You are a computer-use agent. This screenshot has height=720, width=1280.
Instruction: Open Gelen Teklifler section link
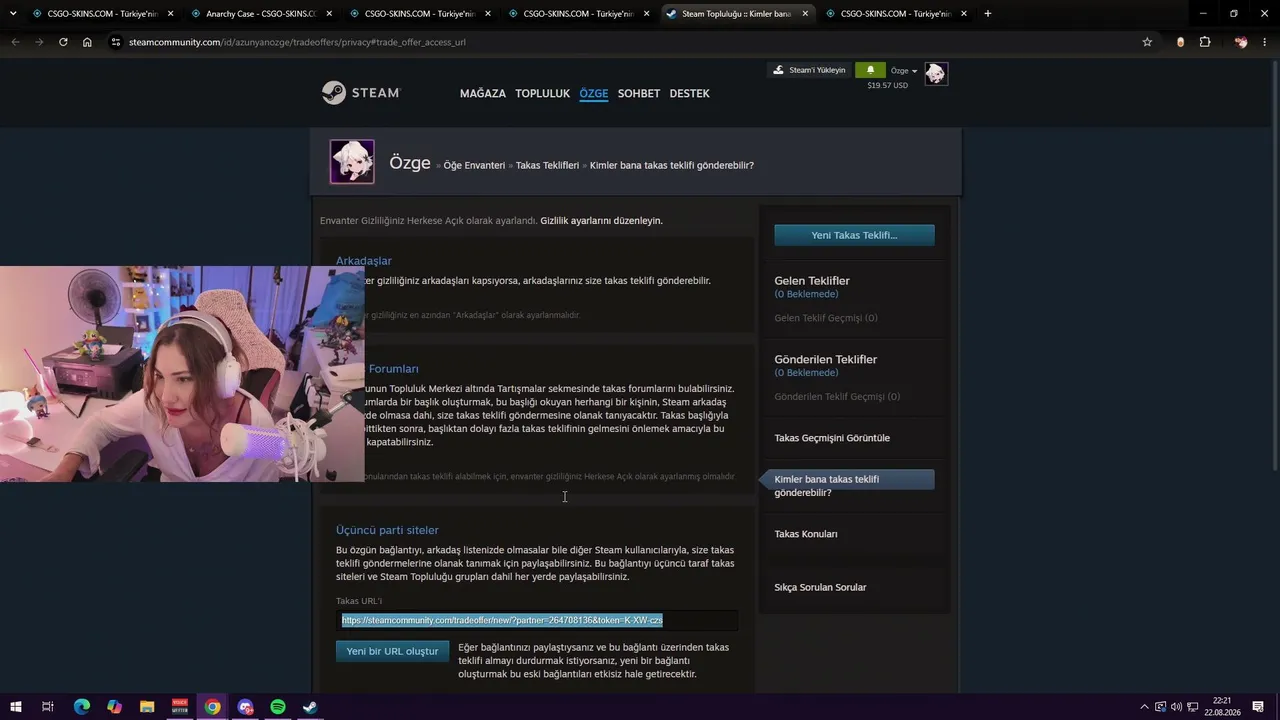(x=812, y=281)
